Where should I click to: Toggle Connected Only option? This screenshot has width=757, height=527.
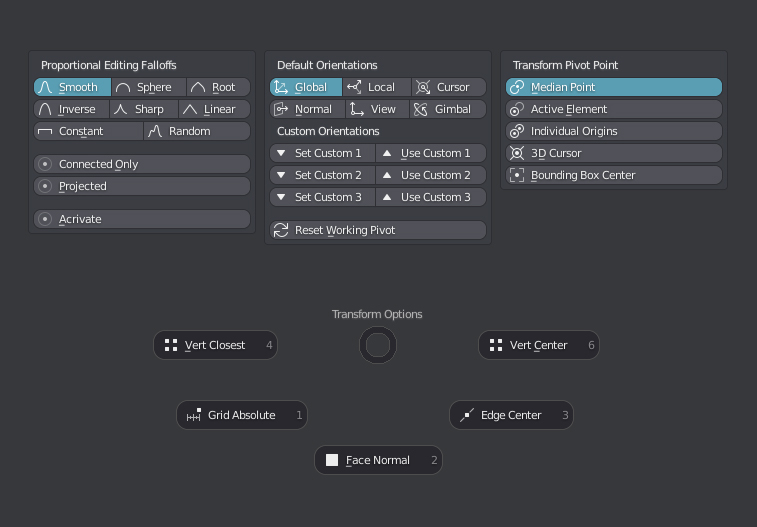(x=142, y=164)
